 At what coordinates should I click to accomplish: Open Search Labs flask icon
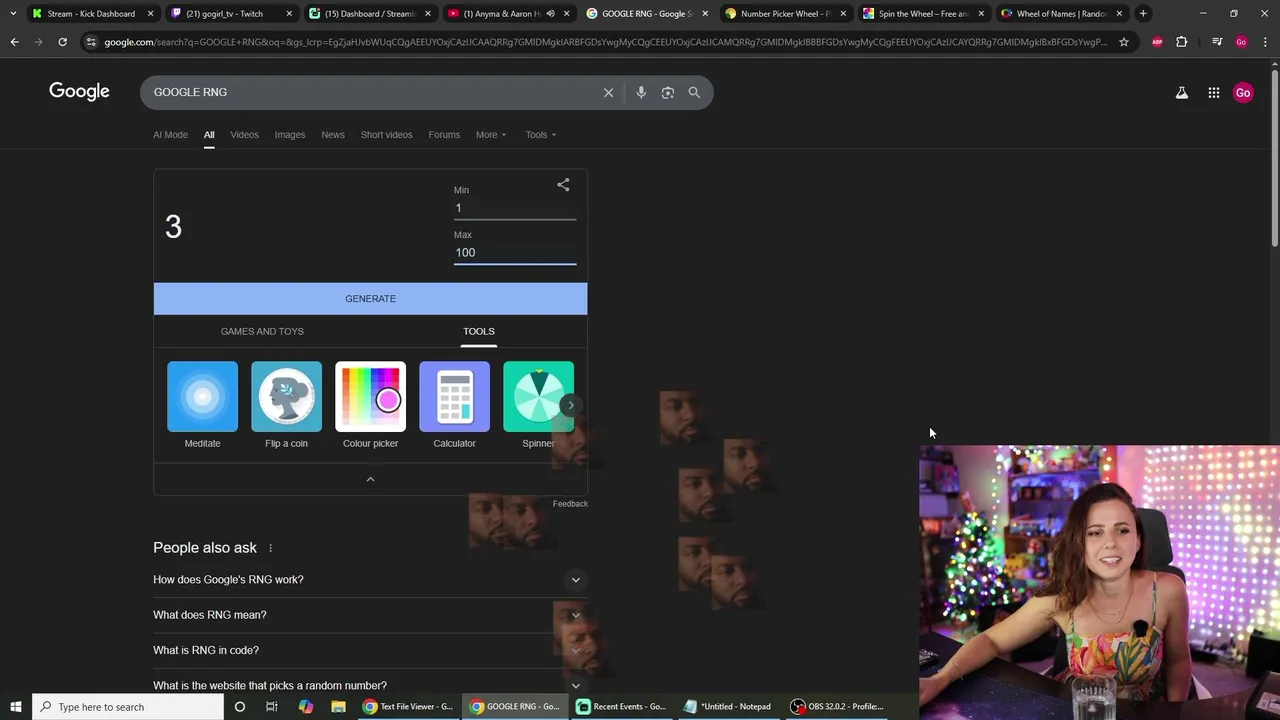(x=1182, y=93)
